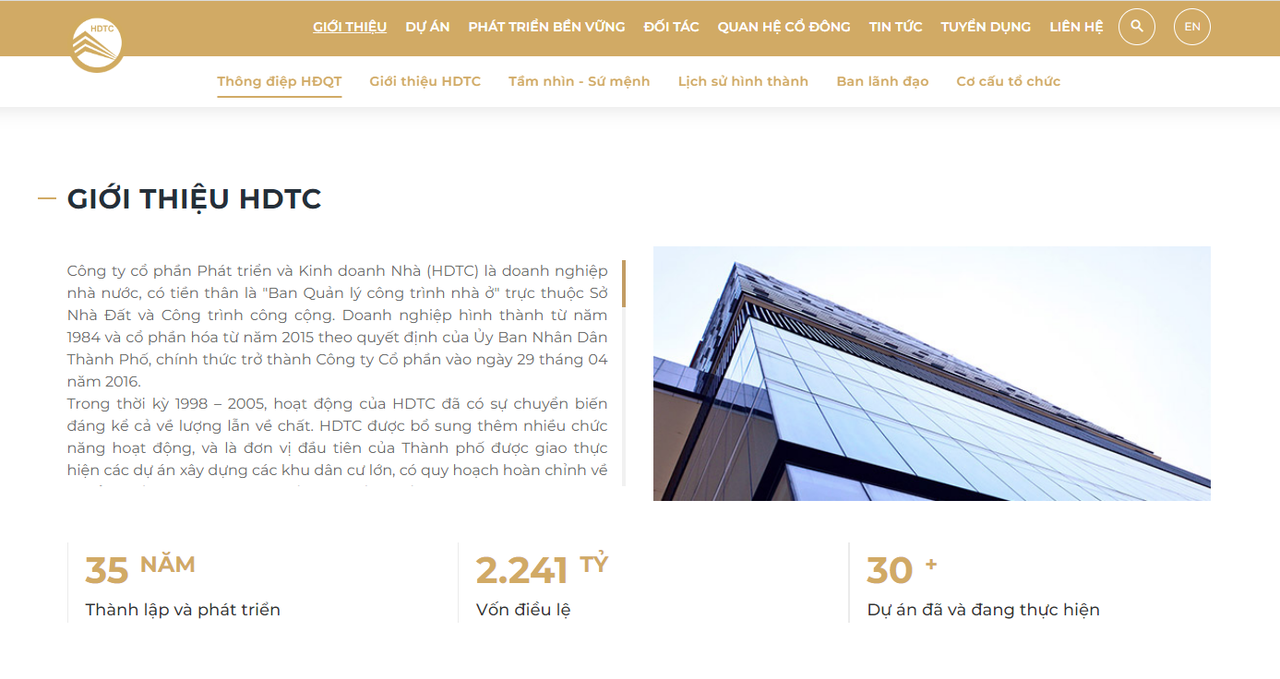
Task: Switch to the Thông điệp HĐQT tab
Action: click(x=279, y=81)
